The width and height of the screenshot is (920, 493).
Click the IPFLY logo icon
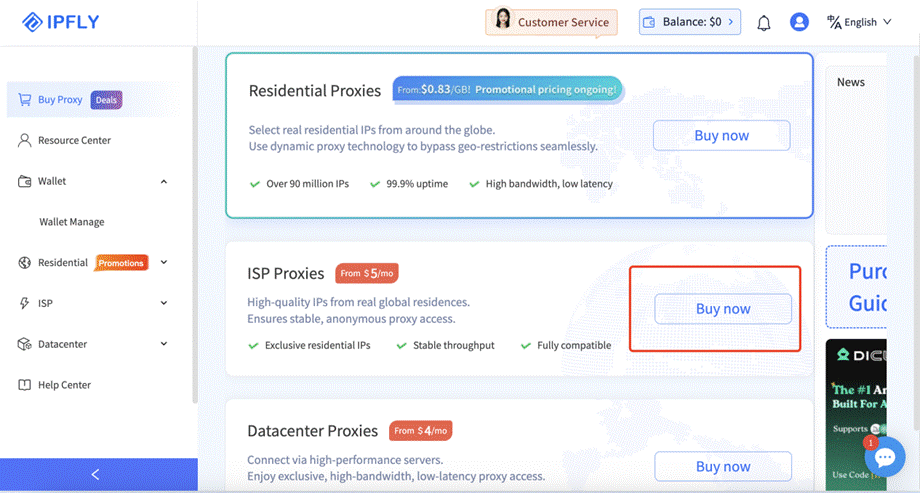[32, 22]
